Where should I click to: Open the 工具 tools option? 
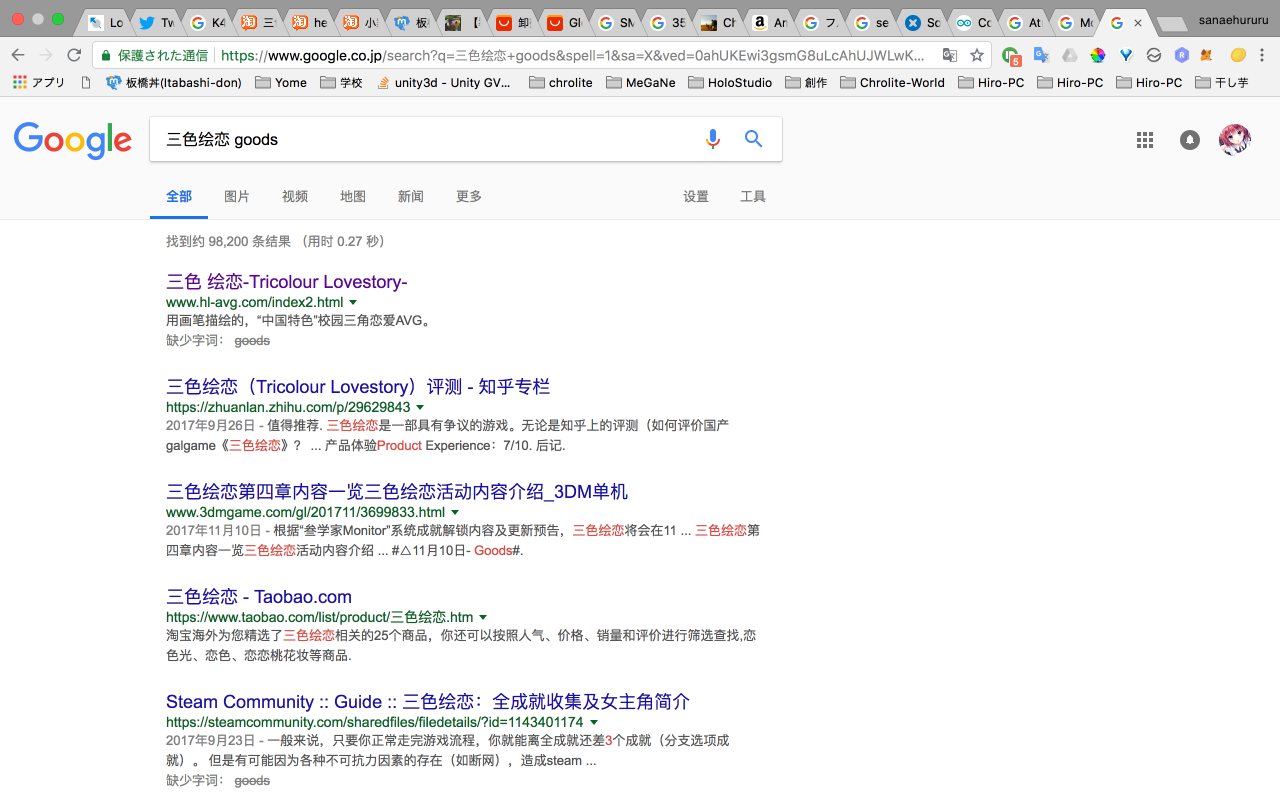753,196
